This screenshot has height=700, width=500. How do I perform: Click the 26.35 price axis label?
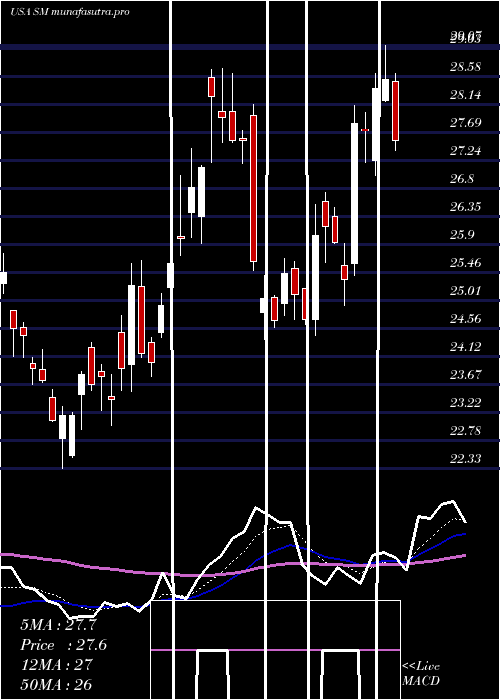tap(465, 207)
